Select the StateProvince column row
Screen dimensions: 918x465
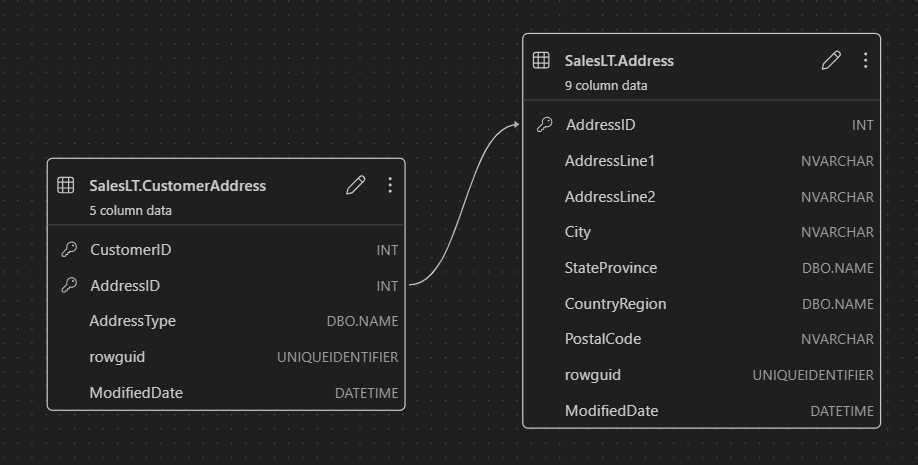point(701,268)
